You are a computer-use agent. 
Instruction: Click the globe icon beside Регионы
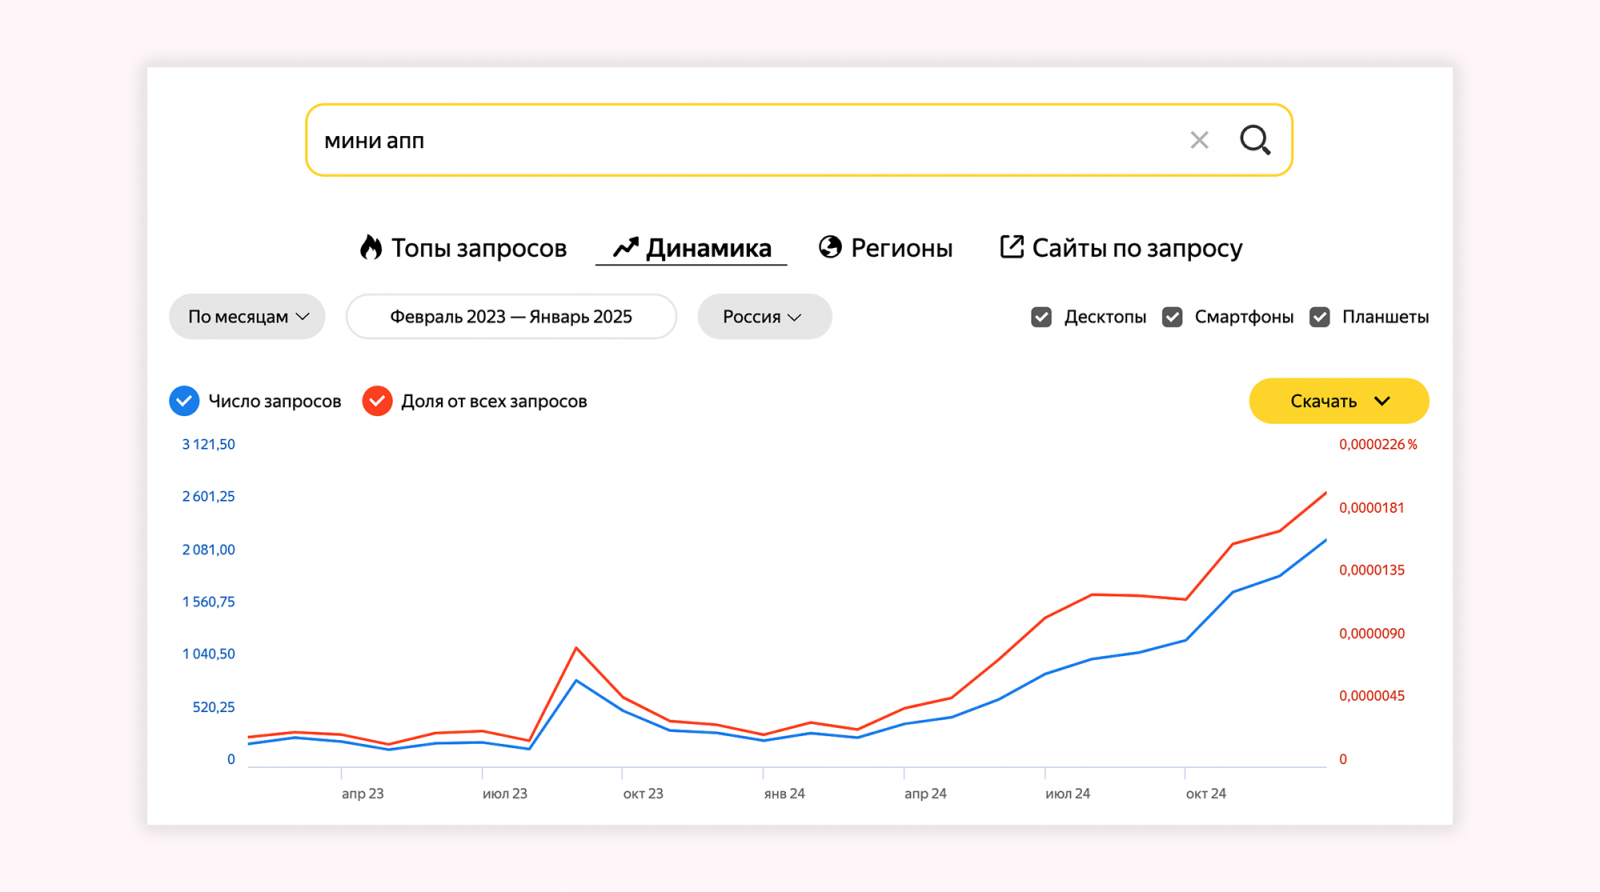pos(830,247)
